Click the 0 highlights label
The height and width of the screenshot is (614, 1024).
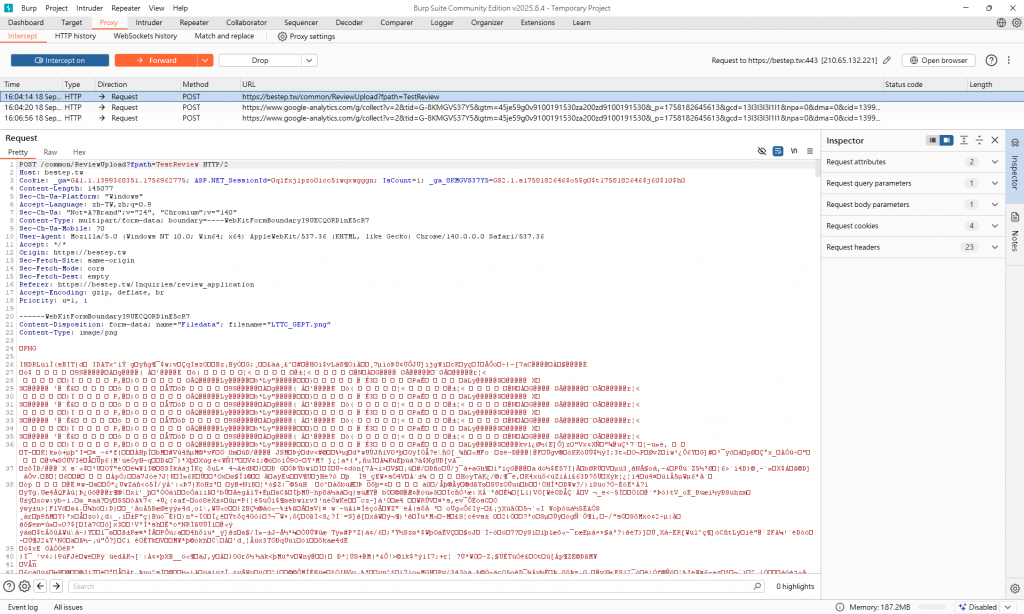point(795,586)
